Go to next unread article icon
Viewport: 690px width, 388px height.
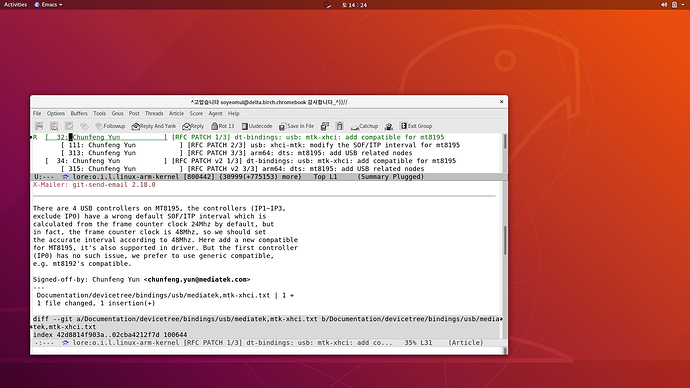tap(54, 126)
